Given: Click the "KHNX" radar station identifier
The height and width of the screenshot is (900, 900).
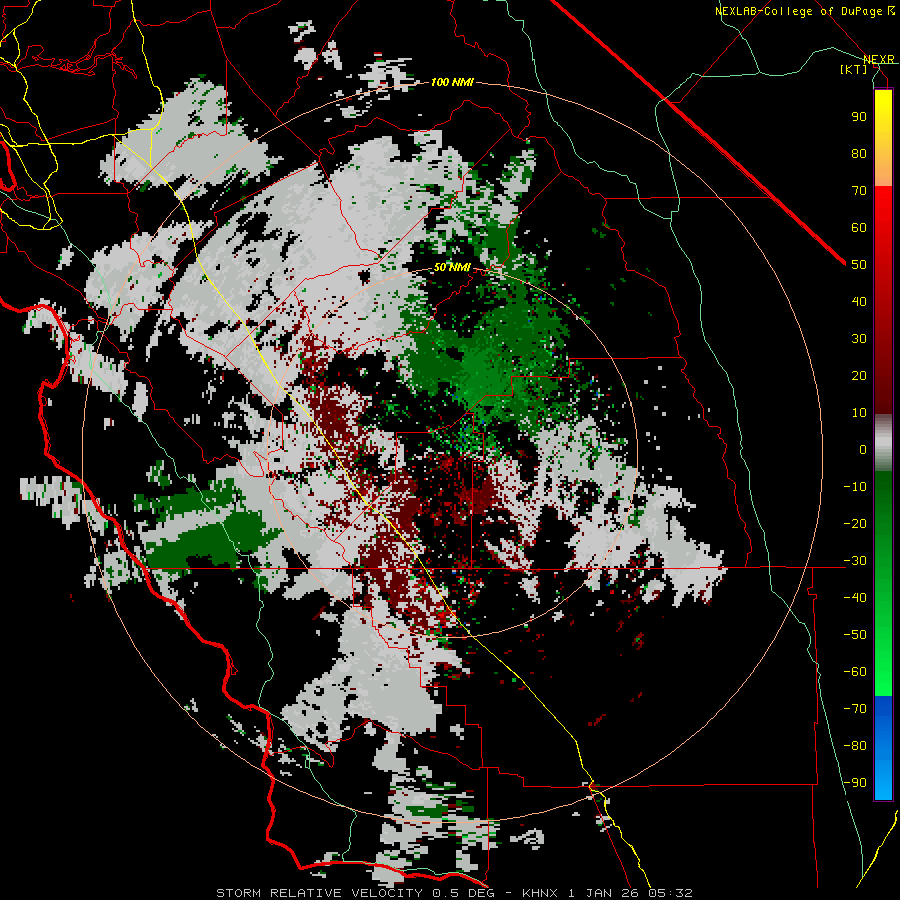Looking at the screenshot, I should pyautogui.click(x=540, y=893).
